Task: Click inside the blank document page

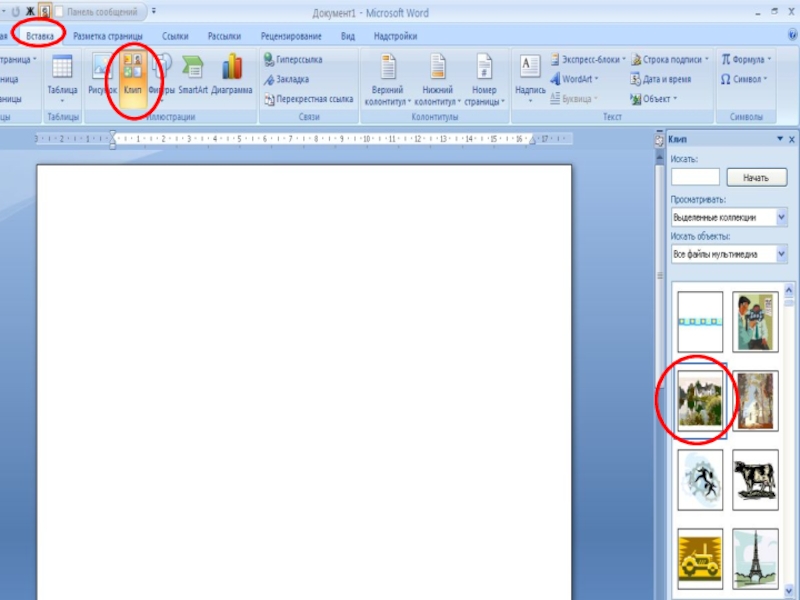Action: coord(304,382)
